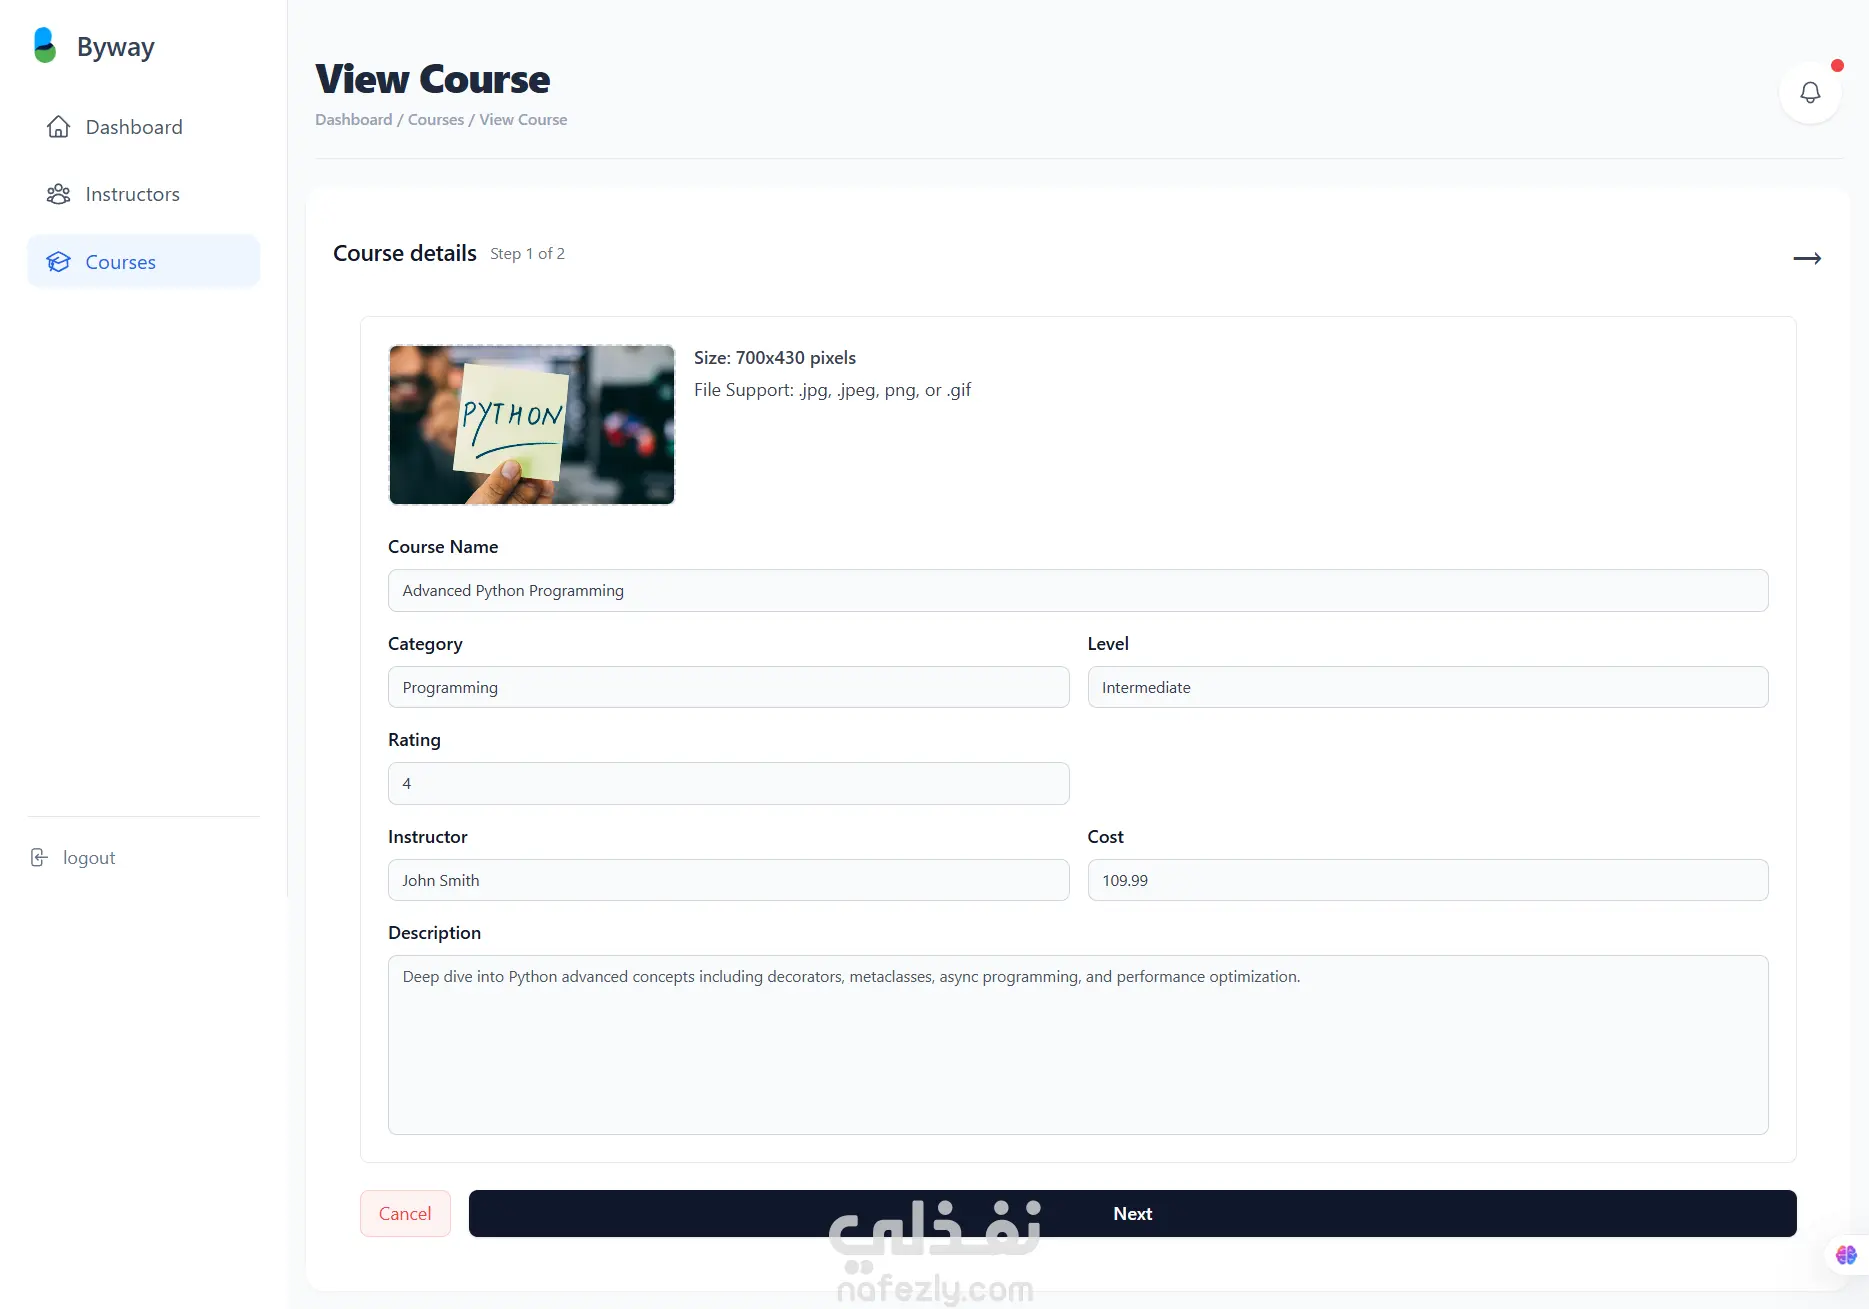Click the Category label

[425, 644]
